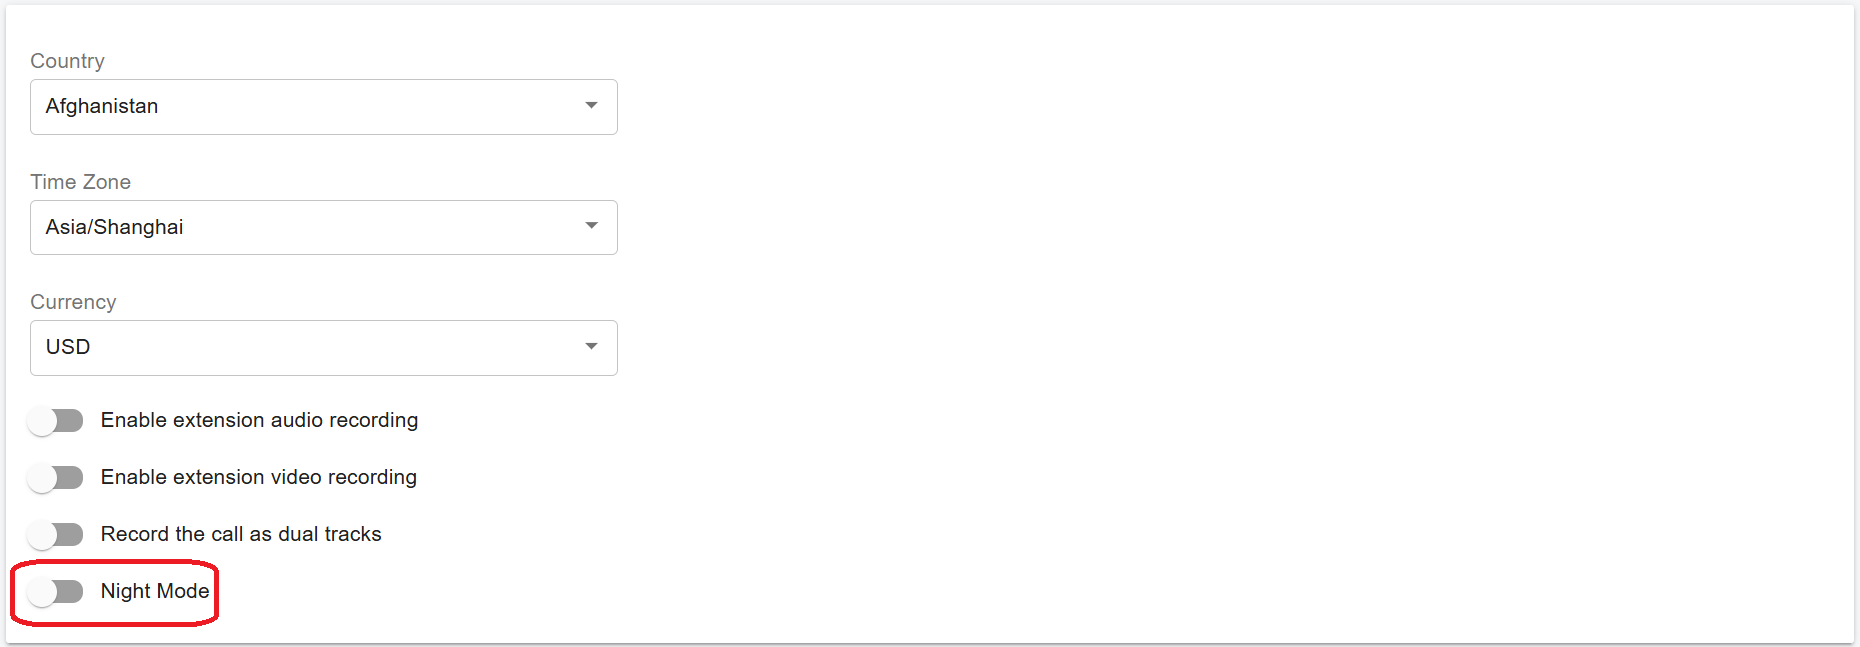1860x647 pixels.
Task: Click the Night Mode label text
Action: pyautogui.click(x=155, y=592)
